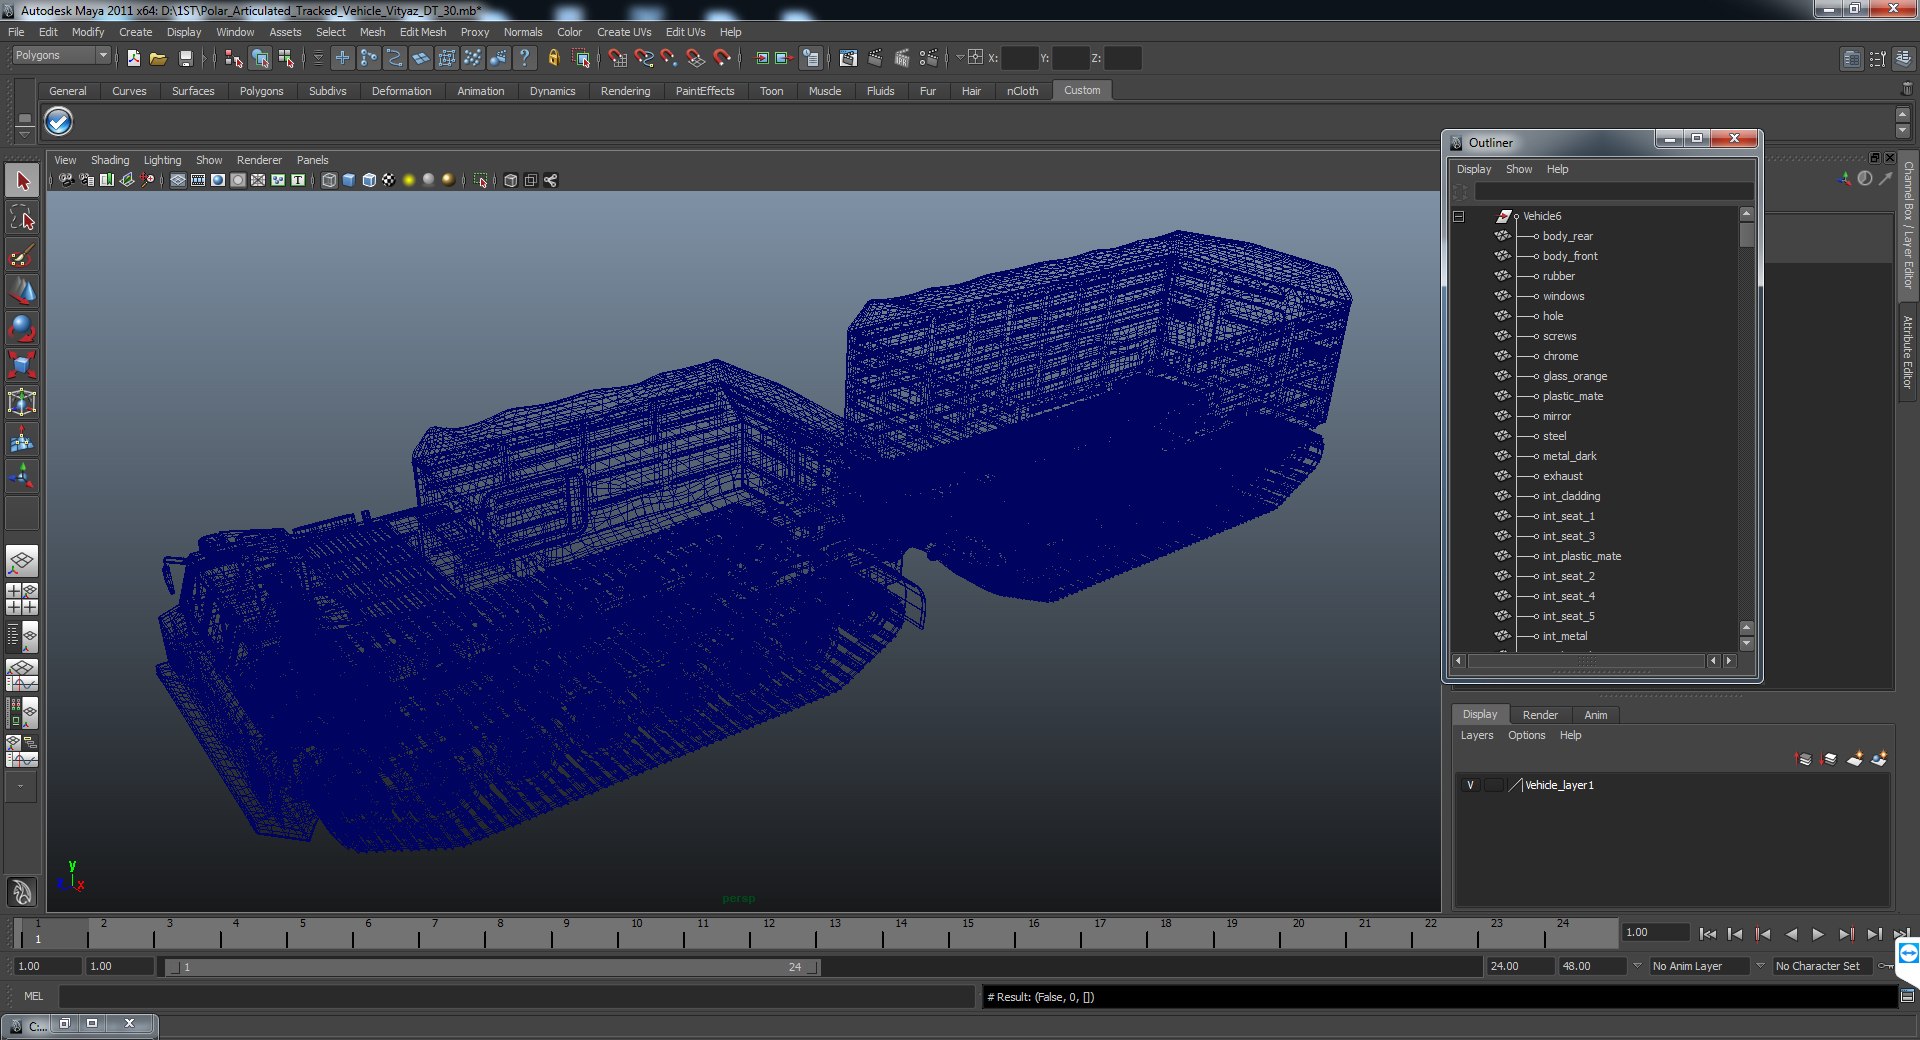The image size is (1920, 1040).
Task: Pick the Rotate tool
Action: pyautogui.click(x=22, y=328)
